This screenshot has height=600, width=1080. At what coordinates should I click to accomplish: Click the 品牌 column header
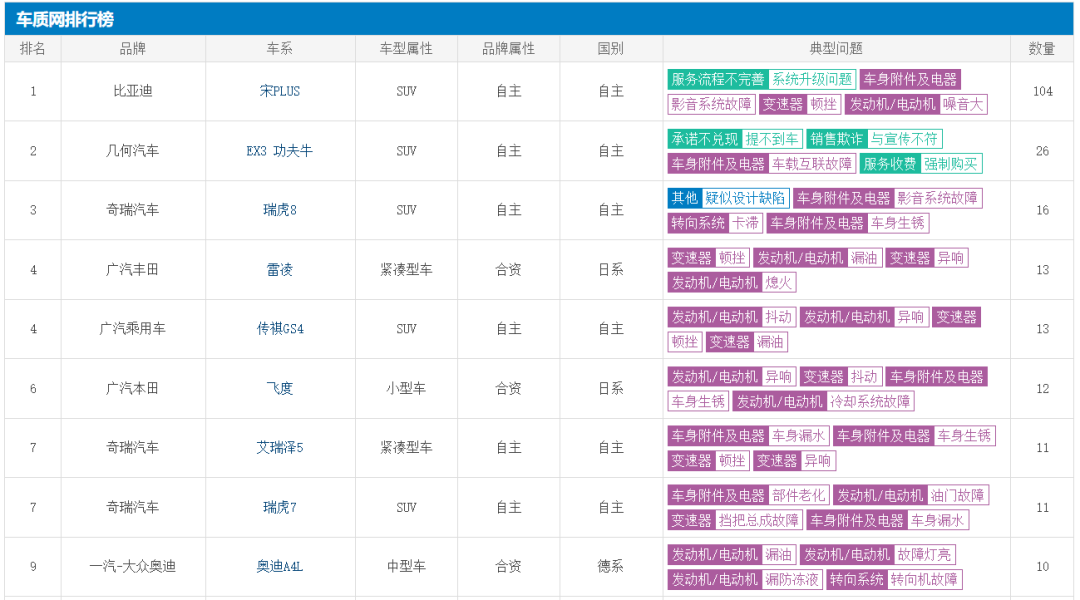pyautogui.click(x=133, y=49)
